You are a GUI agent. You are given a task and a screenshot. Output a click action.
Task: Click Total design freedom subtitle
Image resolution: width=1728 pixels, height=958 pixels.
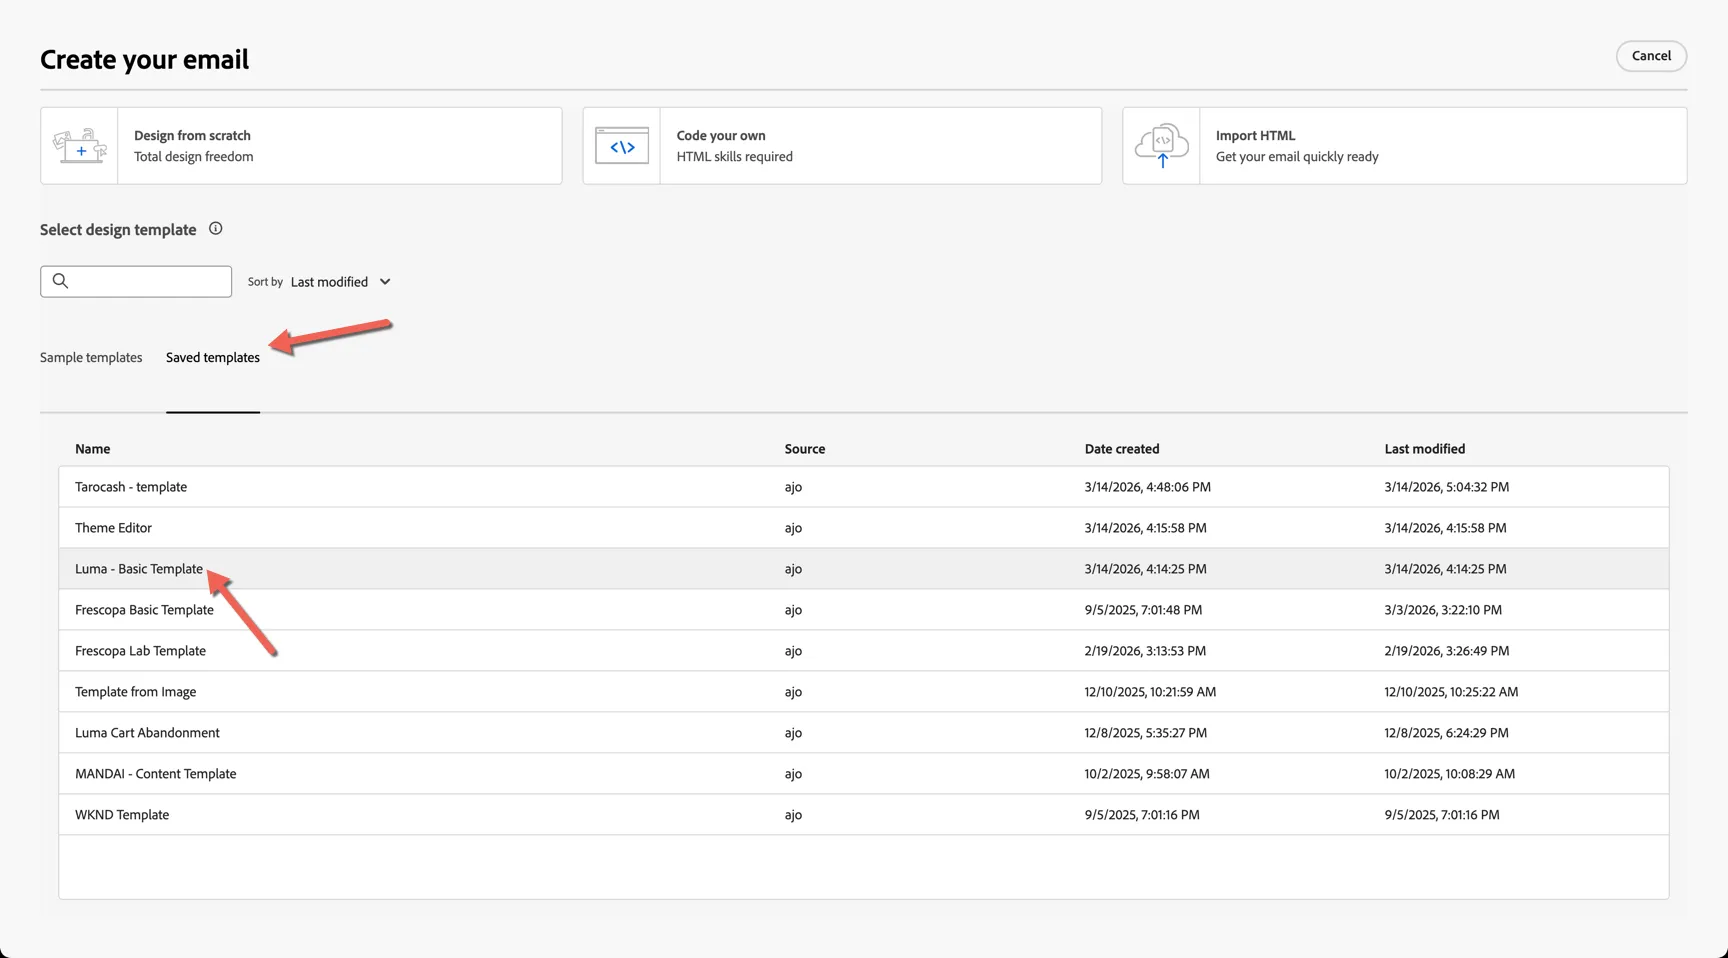[194, 156]
